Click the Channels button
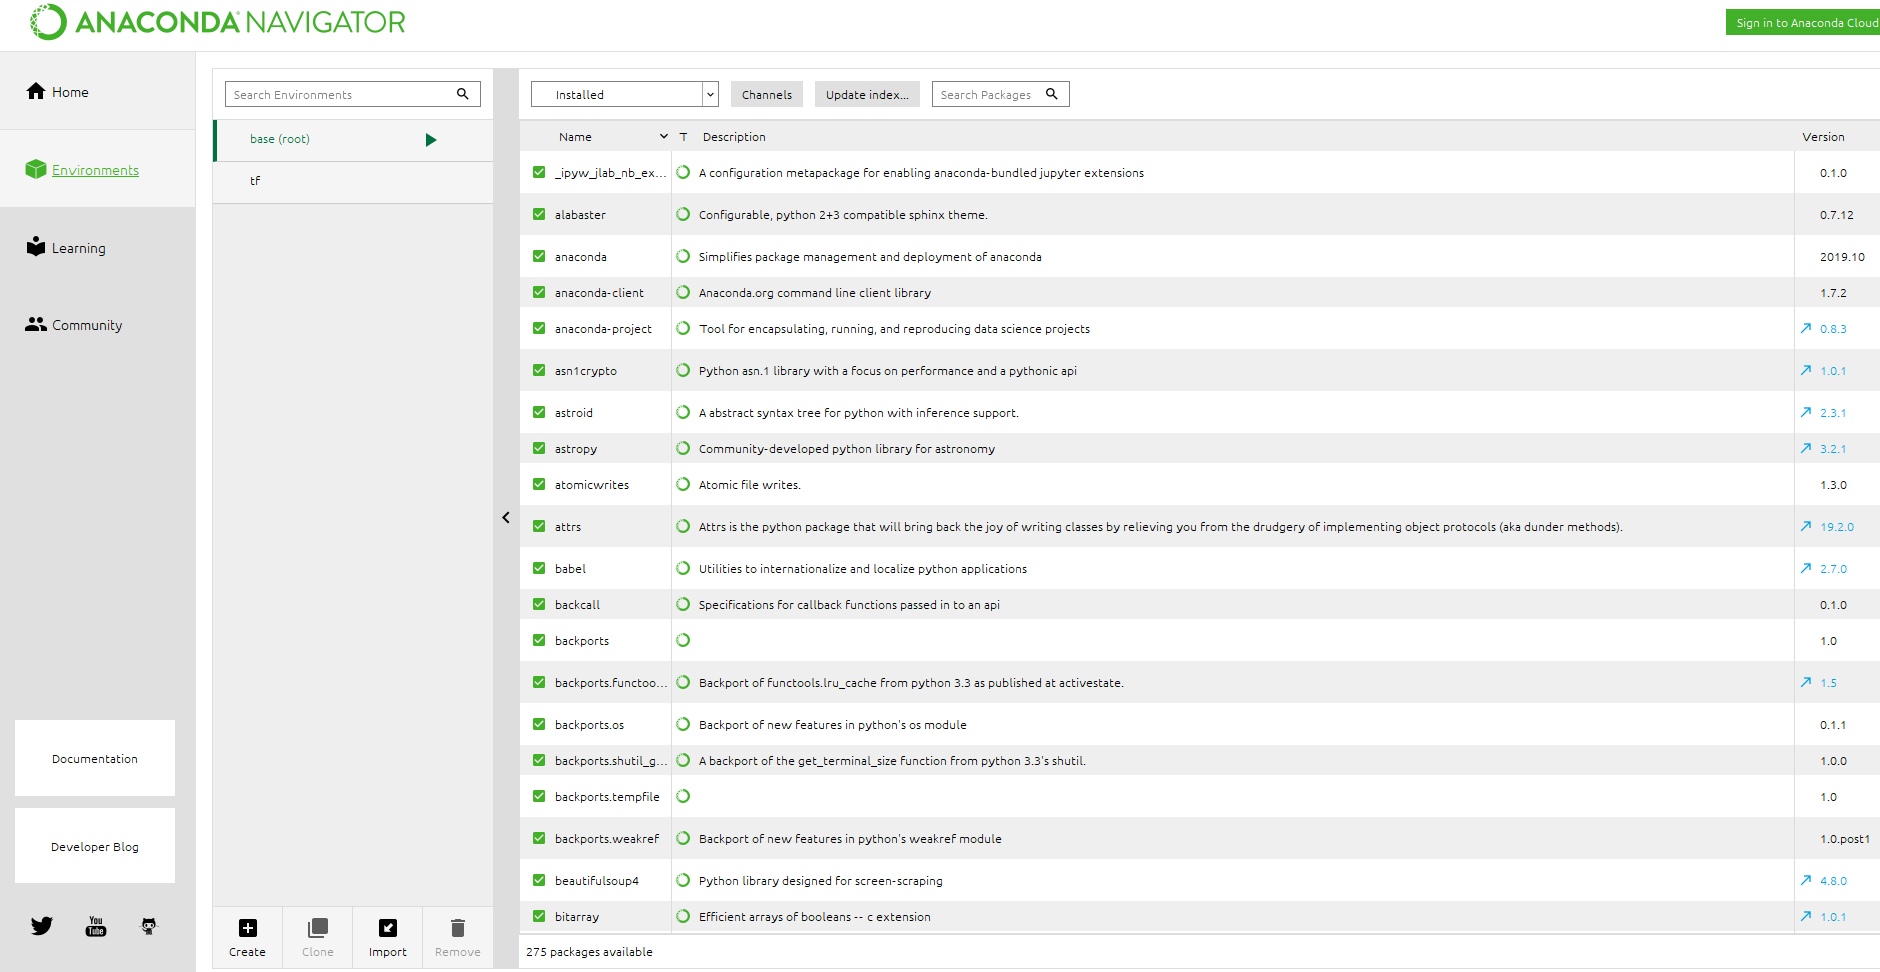The height and width of the screenshot is (972, 1880). click(767, 94)
